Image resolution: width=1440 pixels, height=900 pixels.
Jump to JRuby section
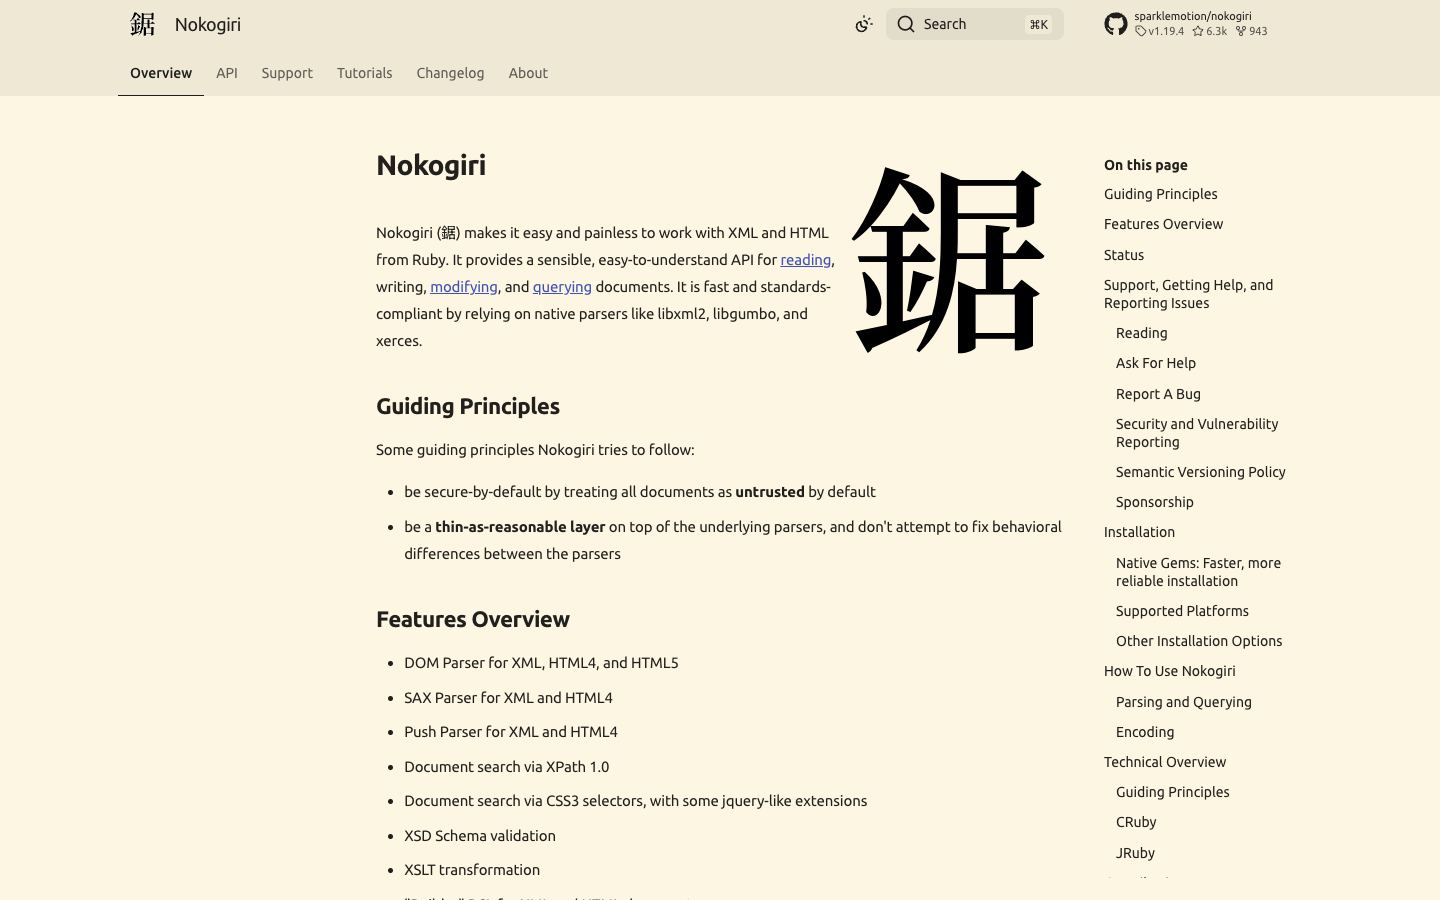1135,853
